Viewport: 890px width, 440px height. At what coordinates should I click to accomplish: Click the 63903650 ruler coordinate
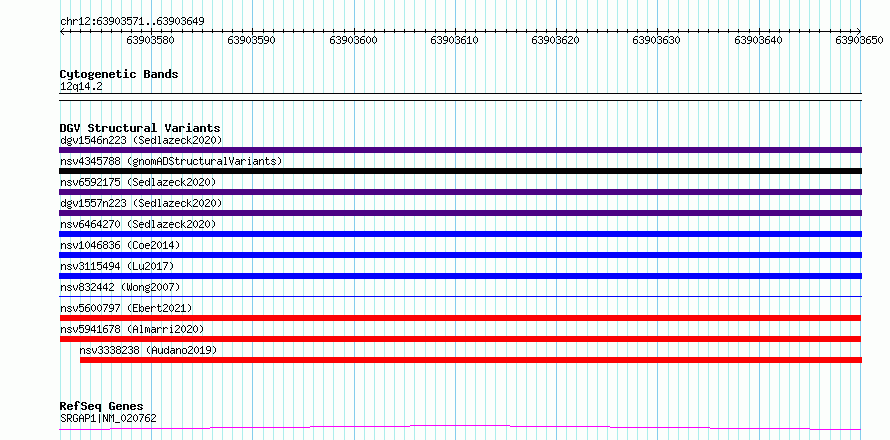pyautogui.click(x=859, y=40)
